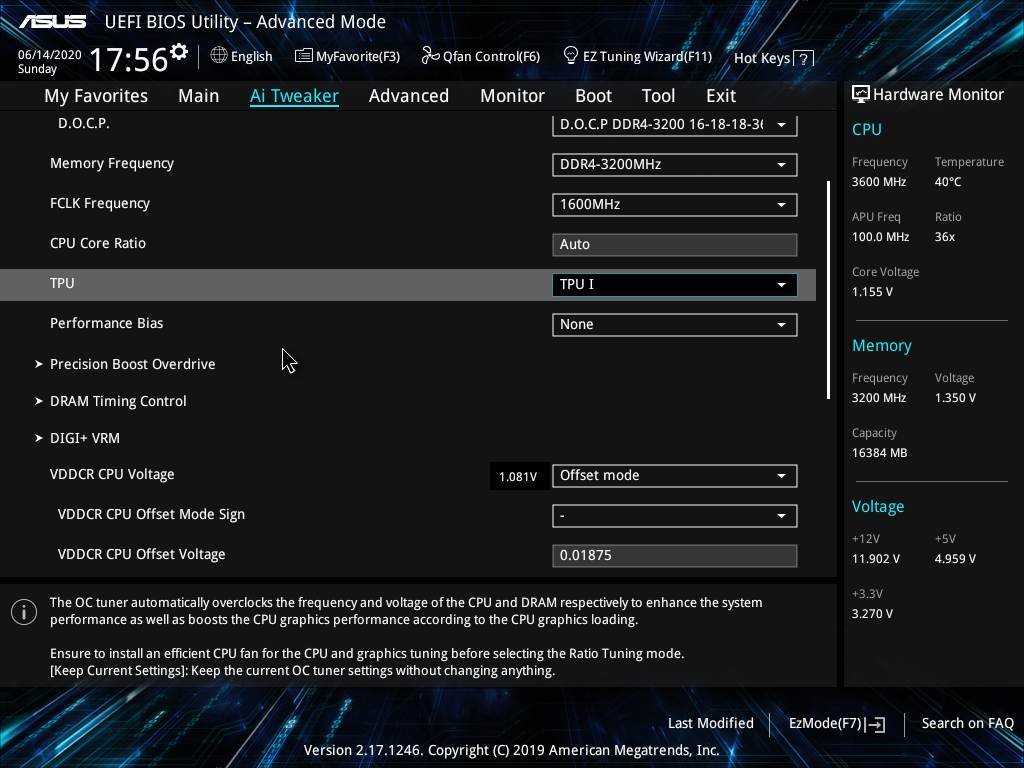This screenshot has height=768, width=1024.
Task: Click the 3600 MHz CPU frequency value
Action: (x=879, y=182)
